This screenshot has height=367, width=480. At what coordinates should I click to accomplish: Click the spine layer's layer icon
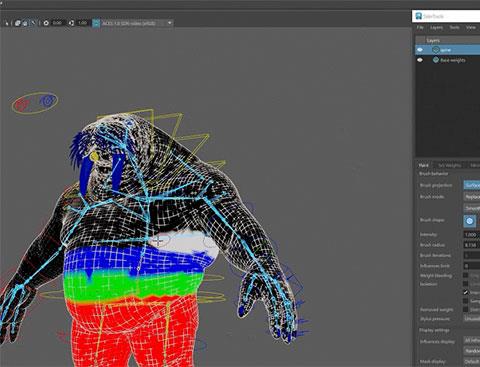(x=436, y=50)
